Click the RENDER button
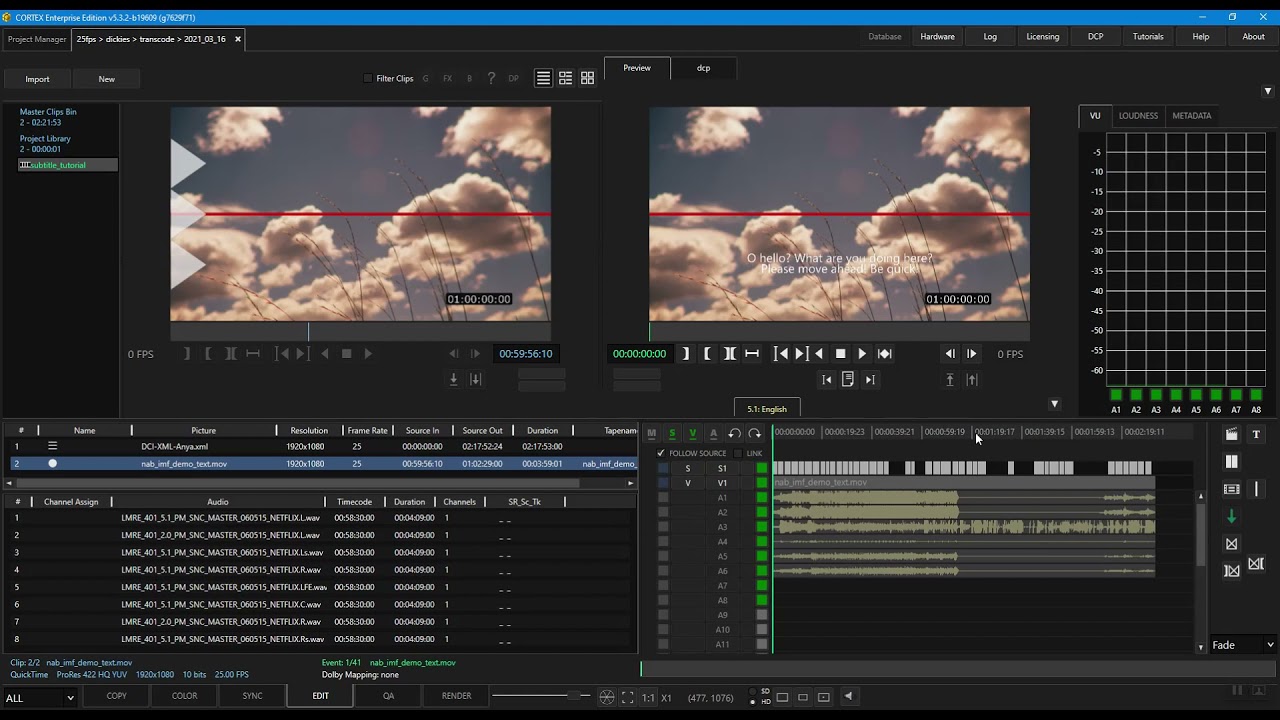Screen dimensions: 1280x720 [x=456, y=695]
